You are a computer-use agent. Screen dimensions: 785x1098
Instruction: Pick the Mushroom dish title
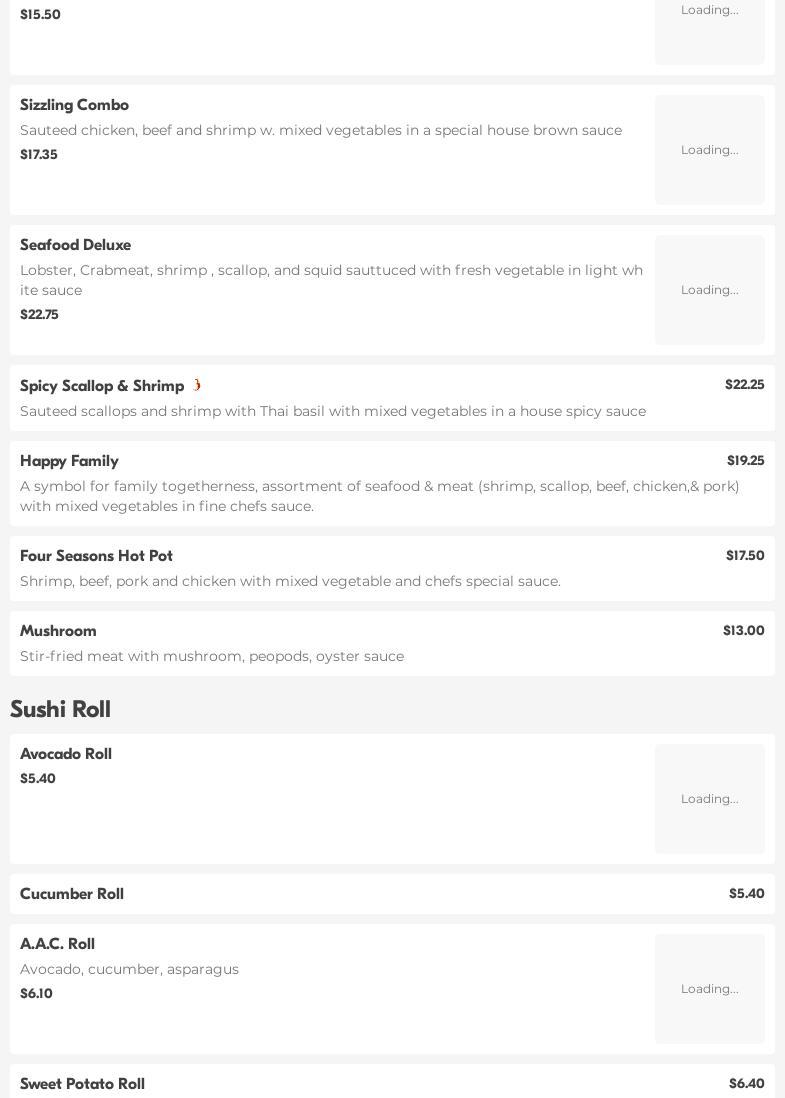(58, 631)
